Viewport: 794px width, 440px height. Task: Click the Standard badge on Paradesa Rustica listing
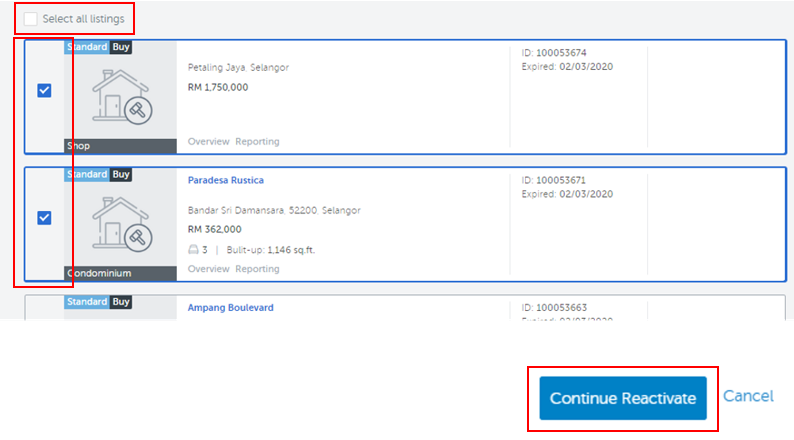pyautogui.click(x=87, y=175)
